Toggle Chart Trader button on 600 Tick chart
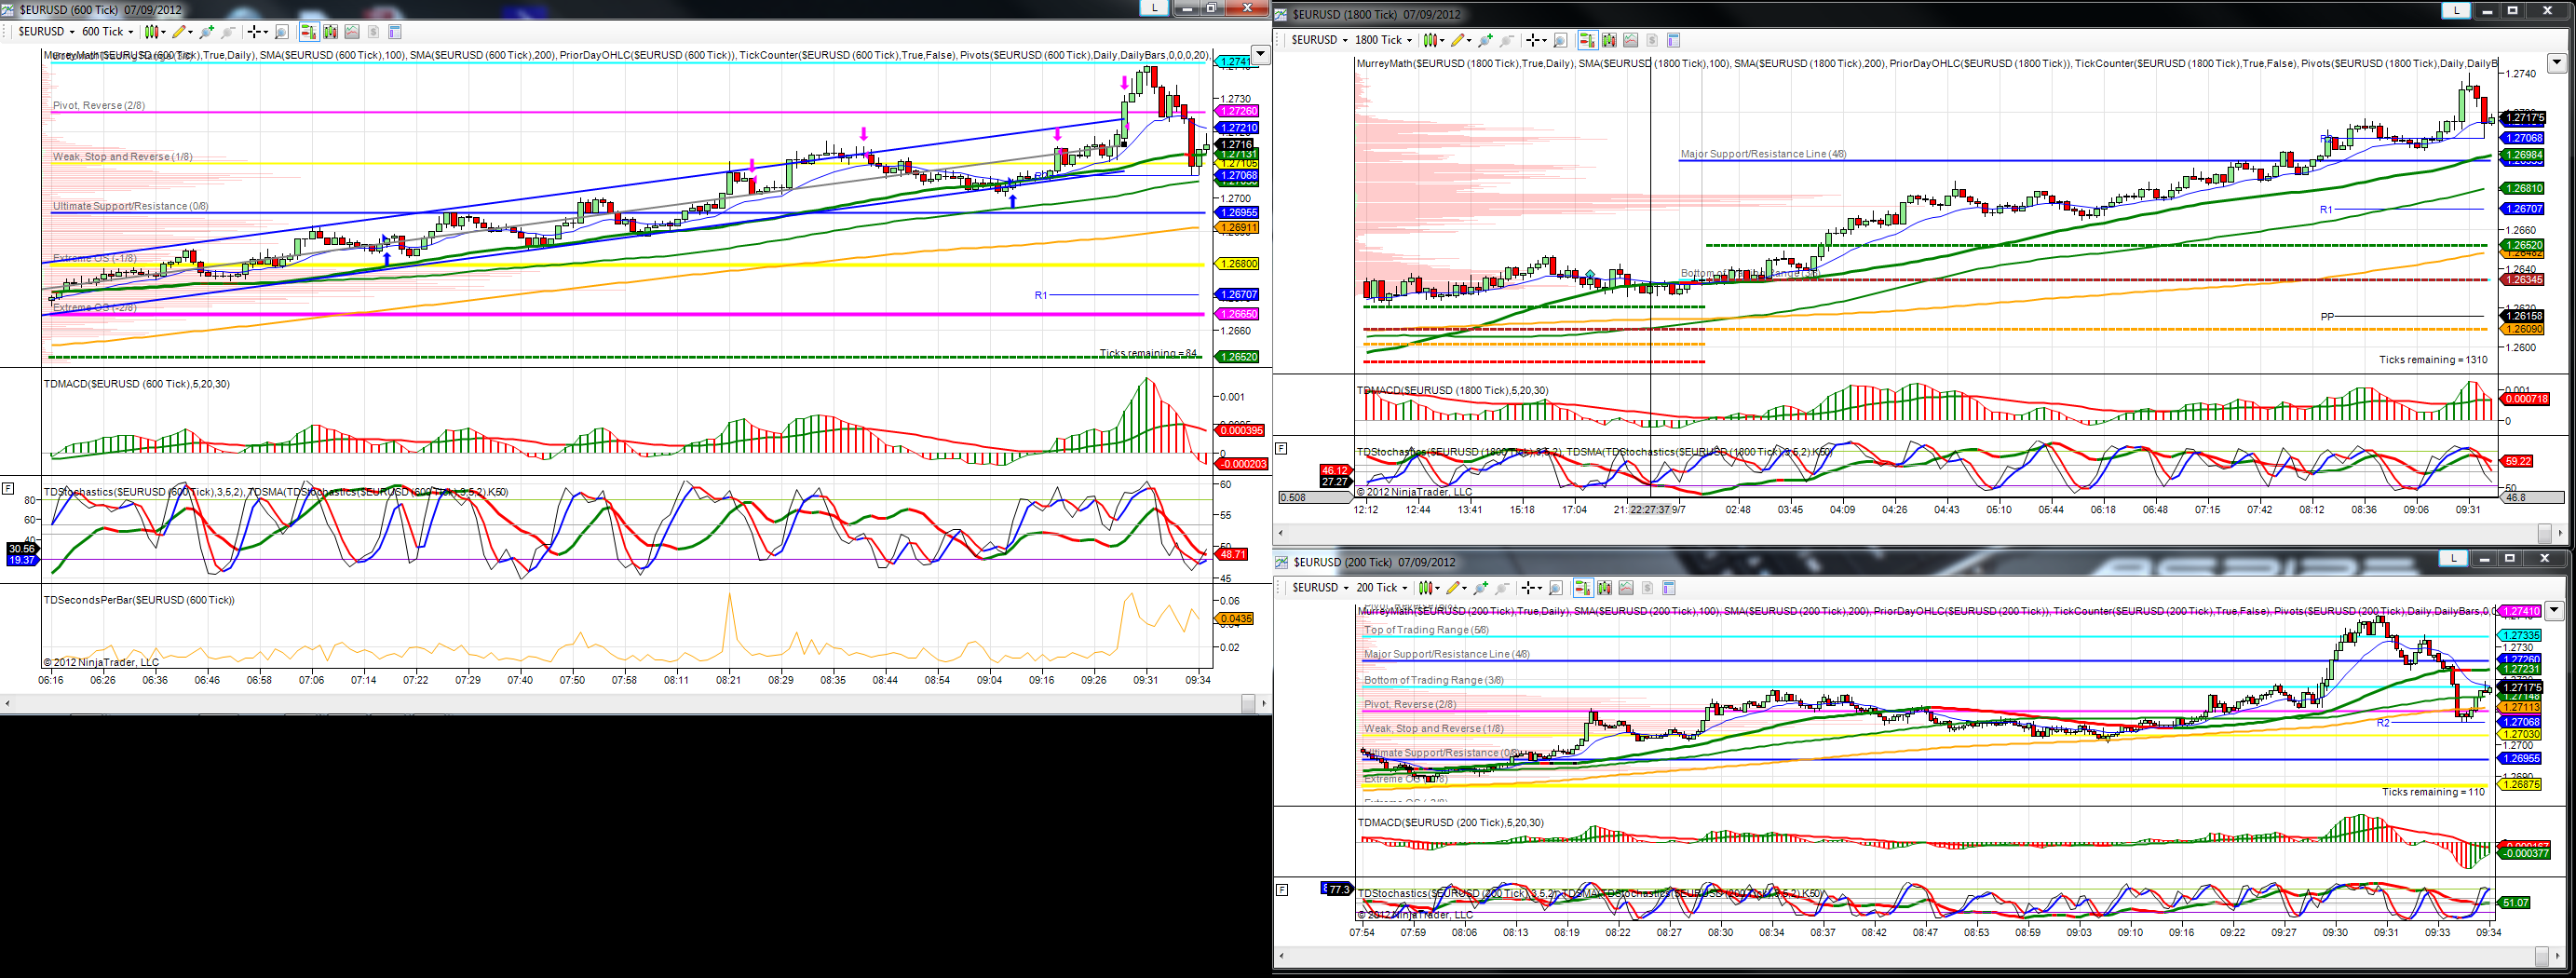2576x978 pixels. (310, 32)
